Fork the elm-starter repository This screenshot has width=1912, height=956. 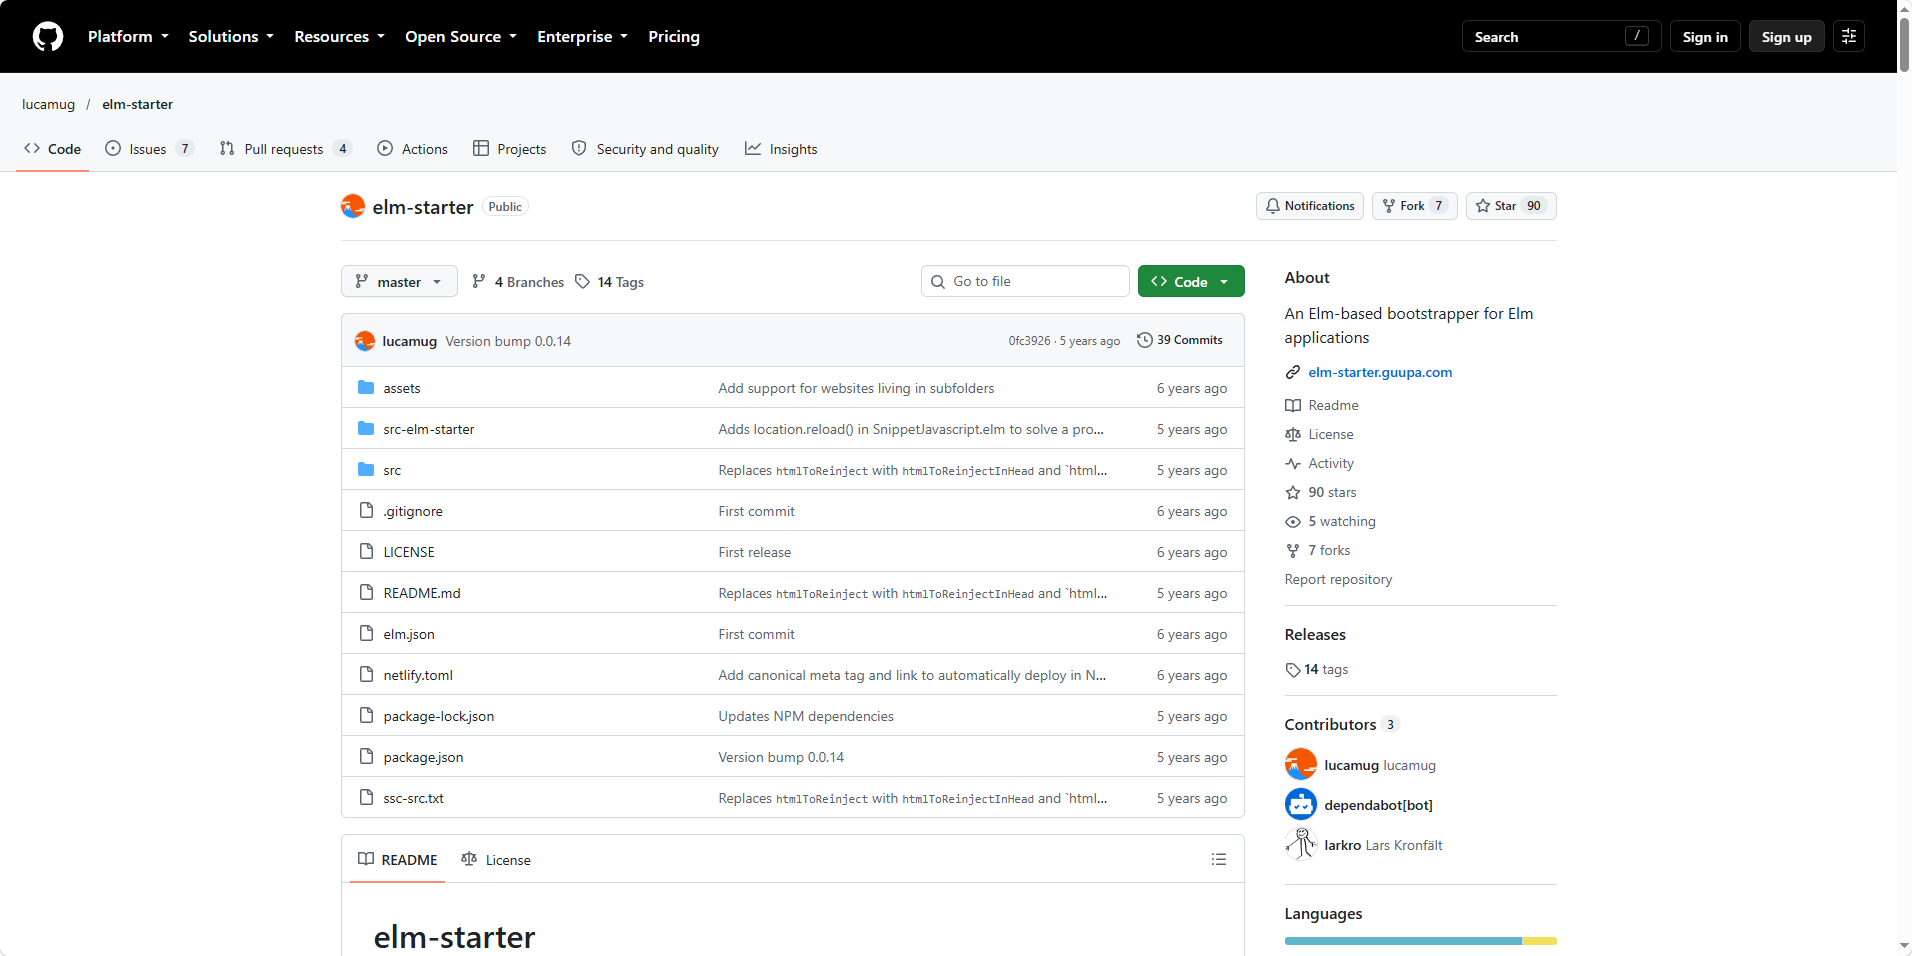(1414, 206)
